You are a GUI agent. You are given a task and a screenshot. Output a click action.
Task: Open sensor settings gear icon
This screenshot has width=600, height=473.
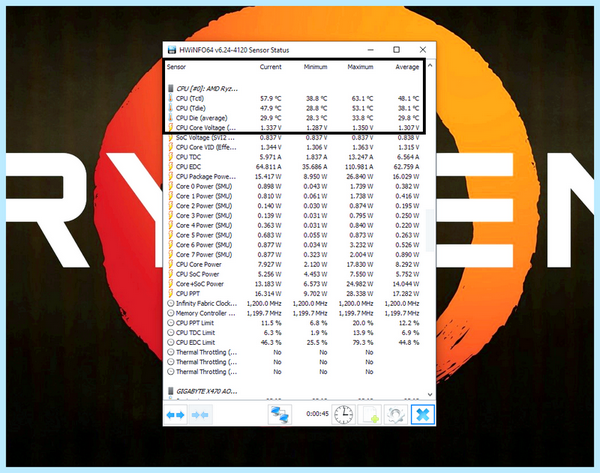pyautogui.click(x=396, y=415)
